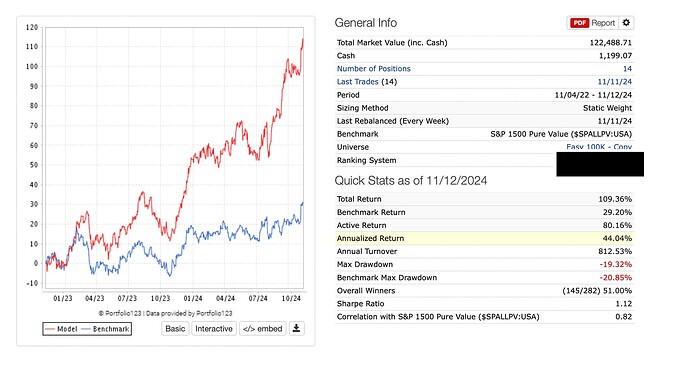Click the positions count 14 link

(x=628, y=69)
